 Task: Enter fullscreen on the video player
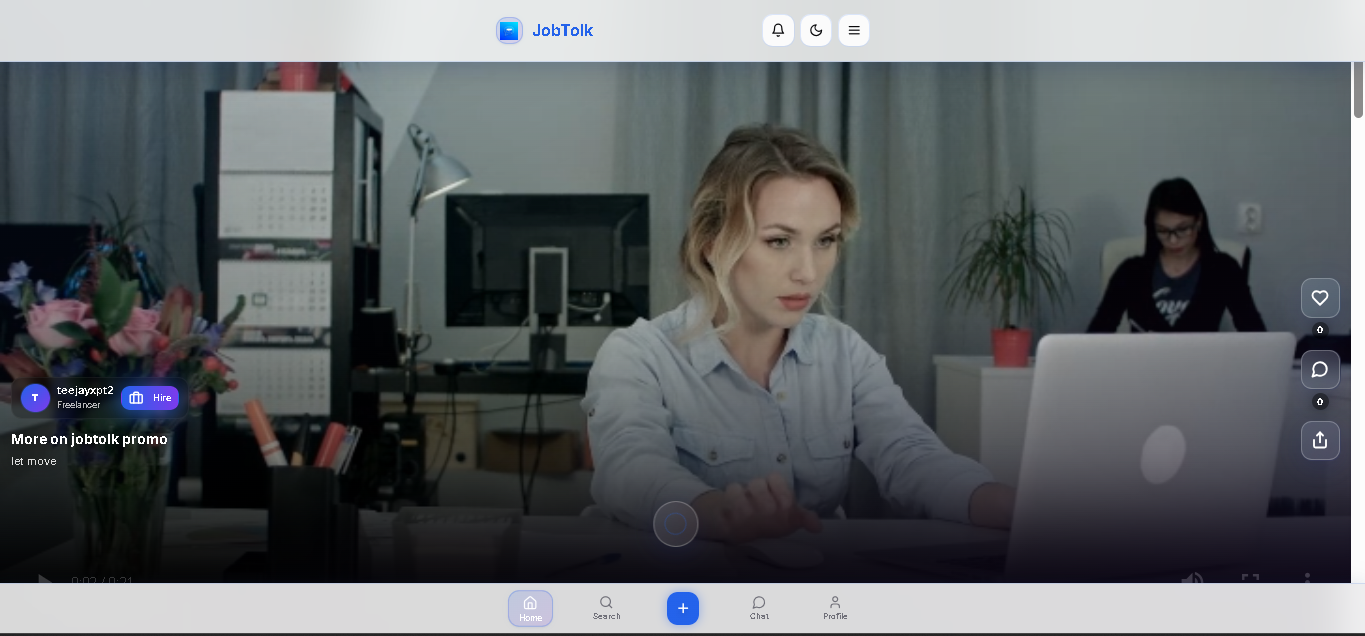[1250, 579]
